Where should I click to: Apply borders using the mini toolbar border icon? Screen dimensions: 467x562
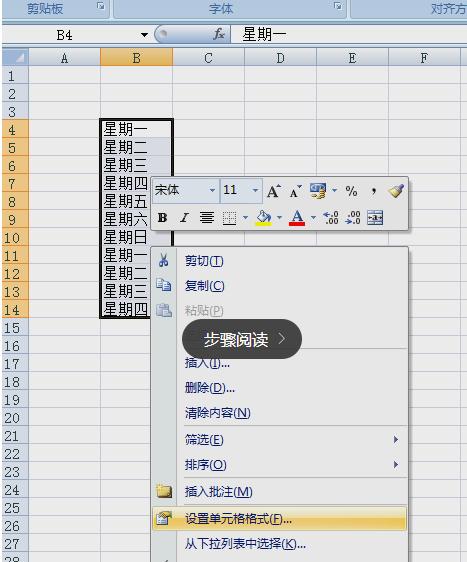229,218
